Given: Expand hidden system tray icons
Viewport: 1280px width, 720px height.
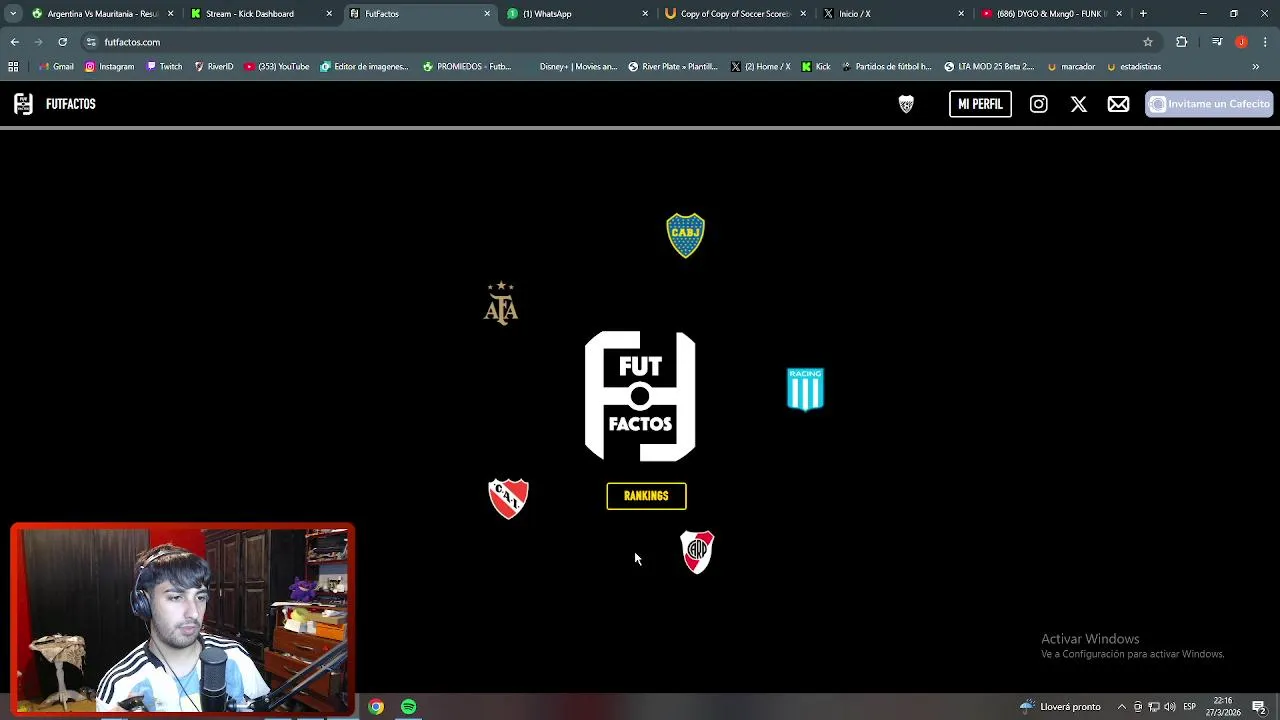Looking at the screenshot, I should 1121,707.
